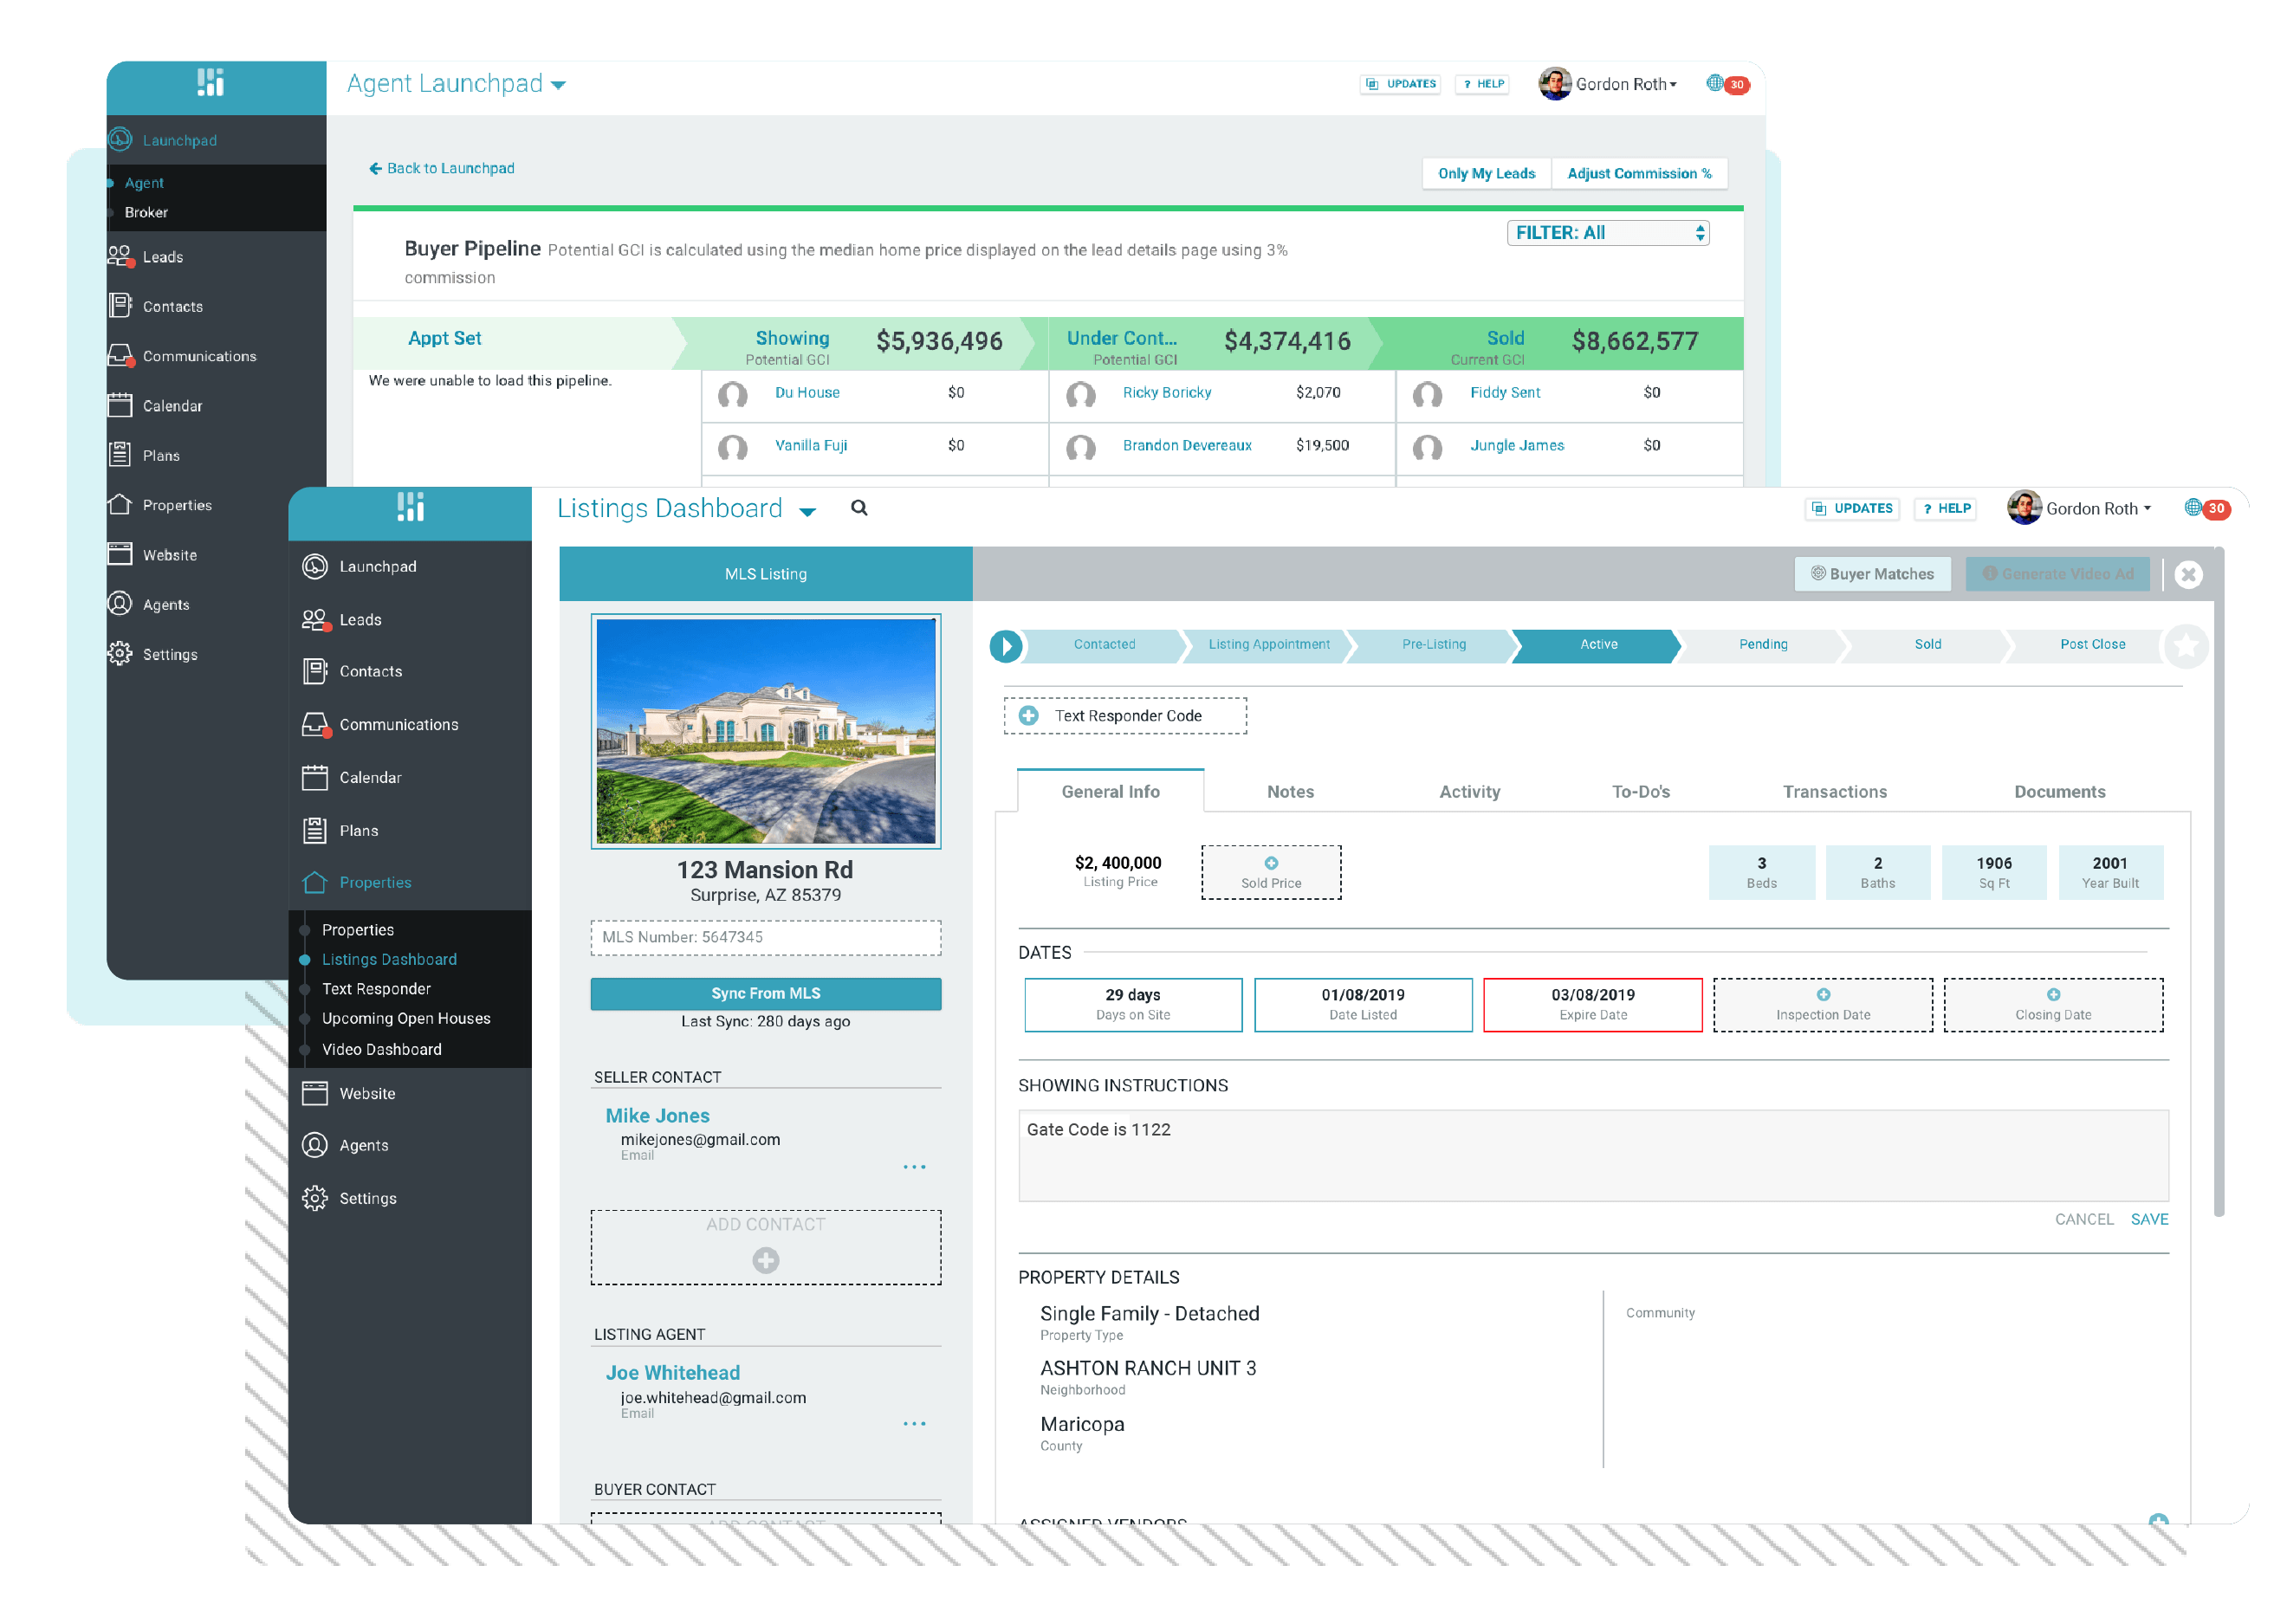Open Mike Jones contact options ellipsis
This screenshot has width=2274, height=1624.
click(x=914, y=1167)
